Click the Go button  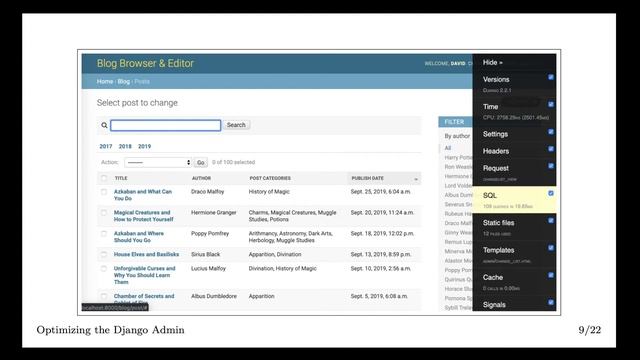[x=201, y=162]
